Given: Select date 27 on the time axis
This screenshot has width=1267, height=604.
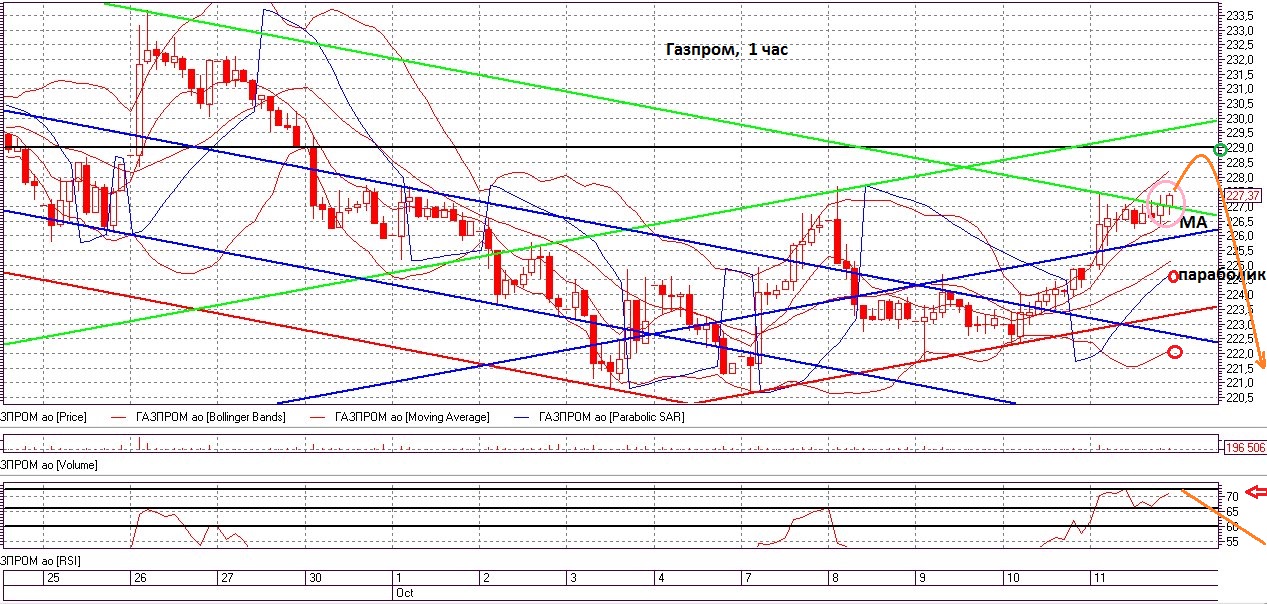Looking at the screenshot, I should click(227, 578).
